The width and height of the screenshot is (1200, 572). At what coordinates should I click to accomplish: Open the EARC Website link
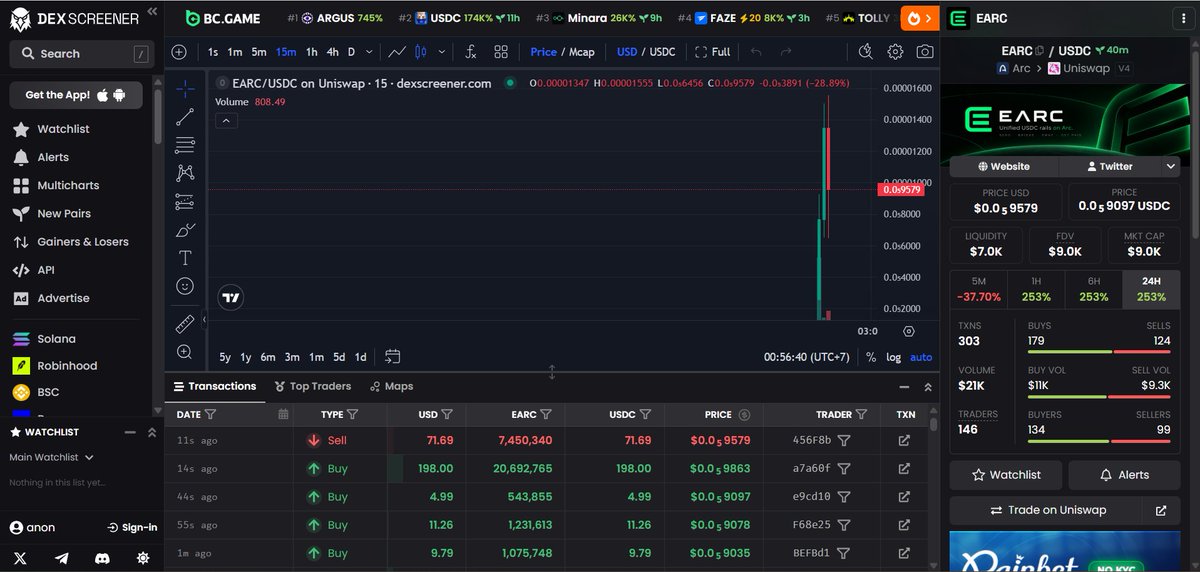[x=1004, y=166]
